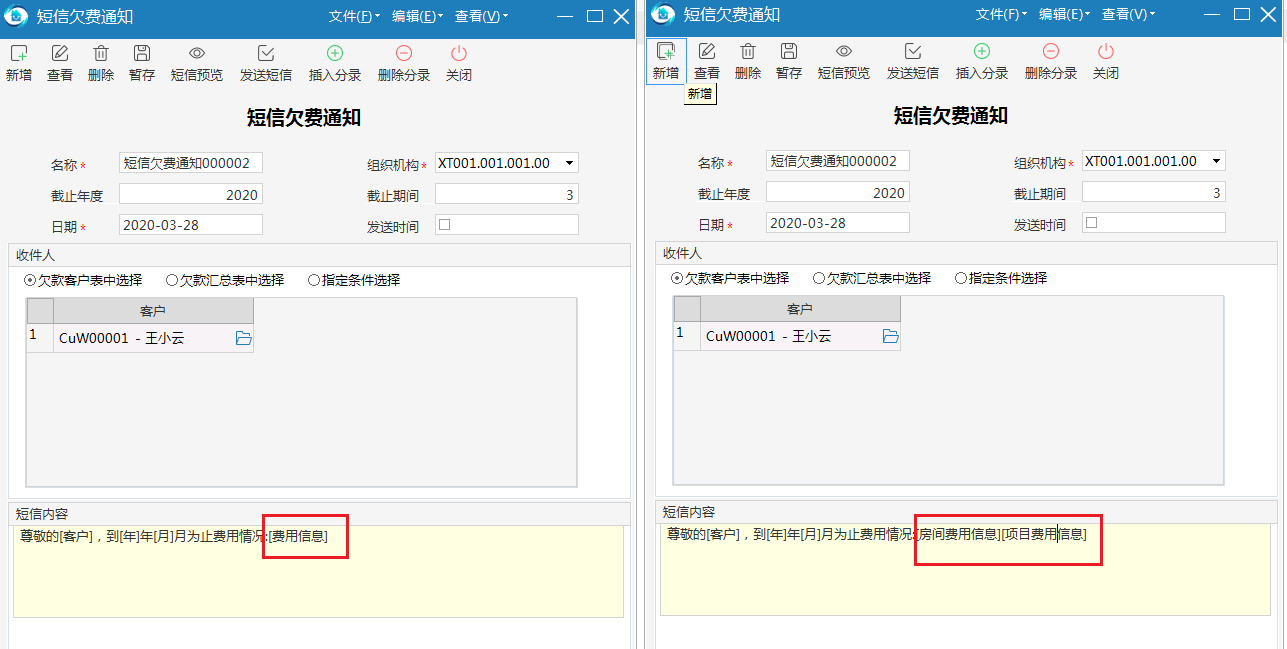
Task: Select row number 1 in left window grid
Action: click(x=40, y=338)
